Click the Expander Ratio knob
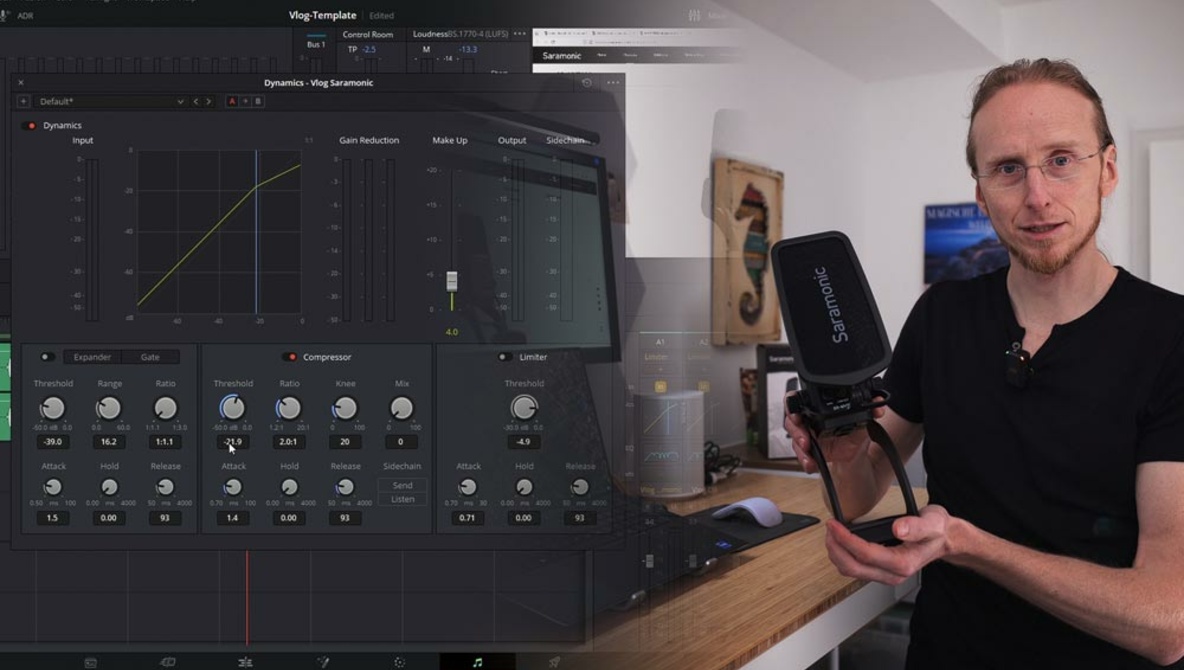Image resolution: width=1184 pixels, height=670 pixels. [165, 408]
